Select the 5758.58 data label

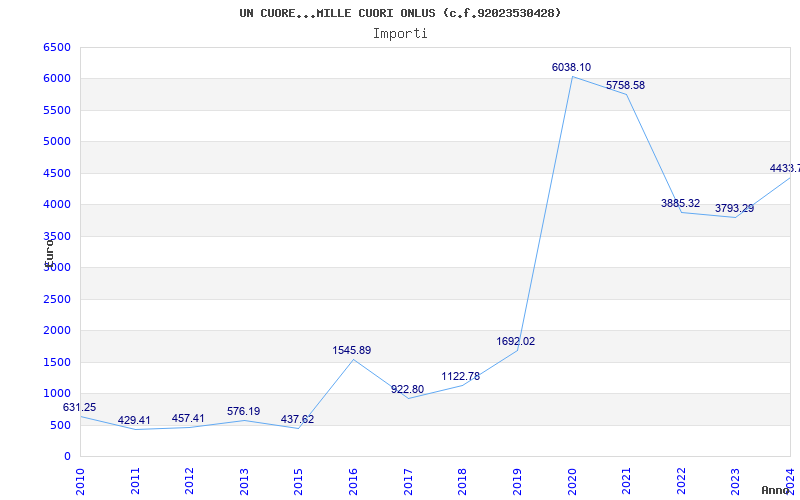[626, 85]
